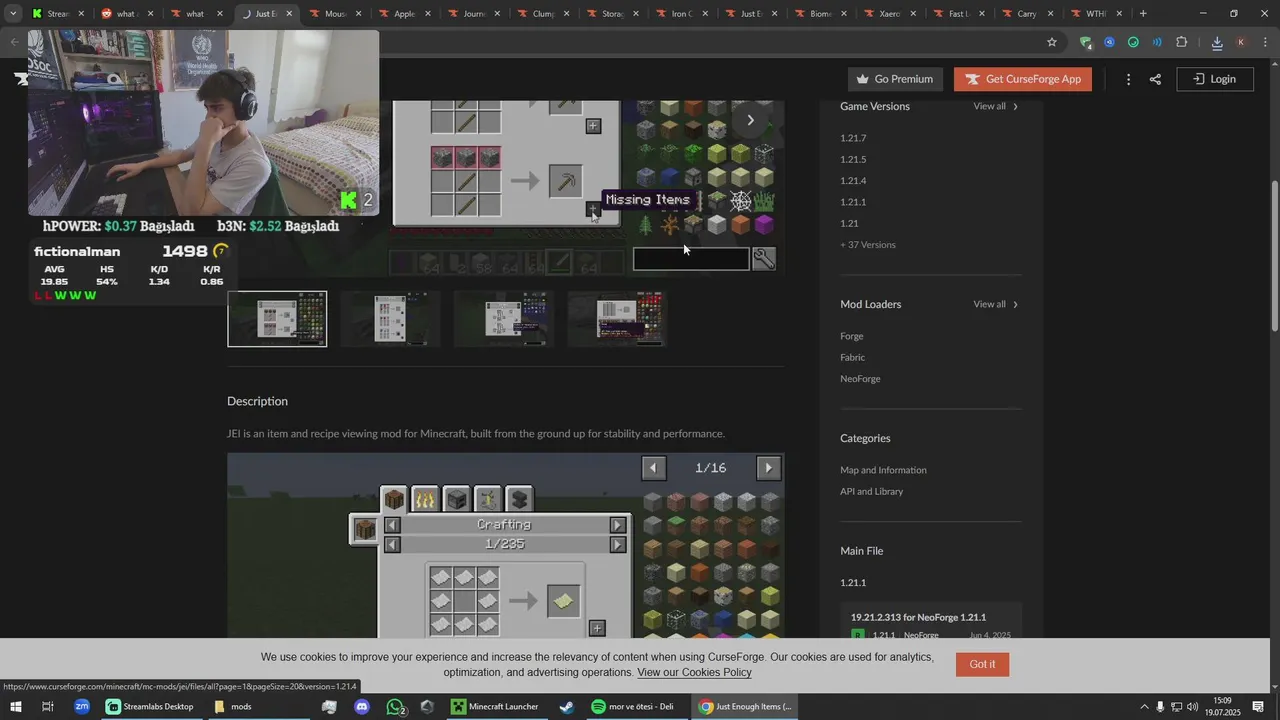Bookmark this page with the star icon
This screenshot has height=720, width=1280.
[x=1051, y=42]
